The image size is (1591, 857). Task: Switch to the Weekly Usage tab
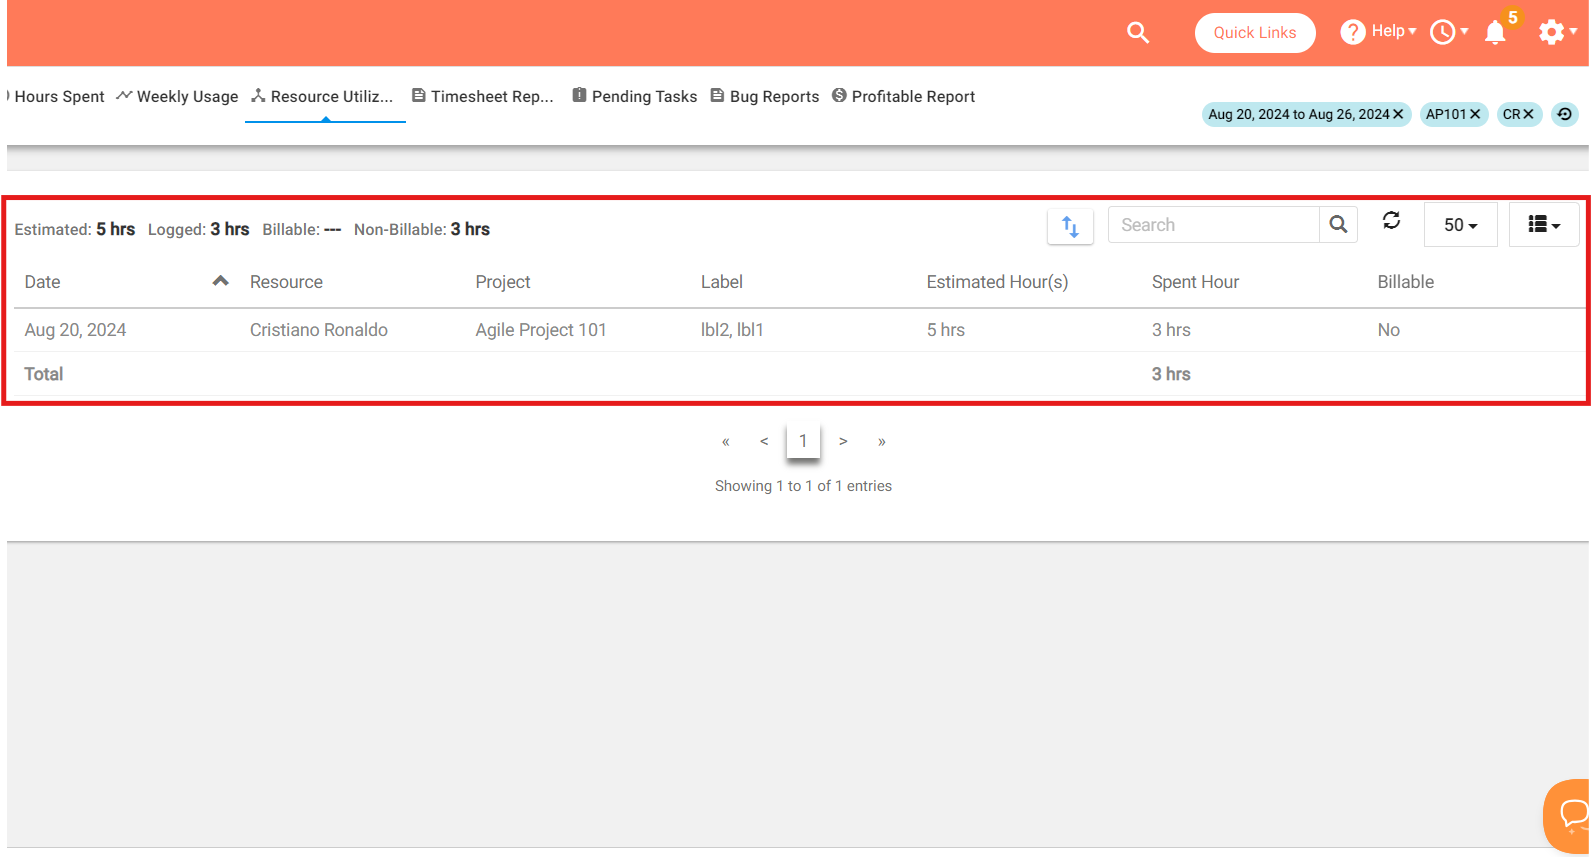178,97
